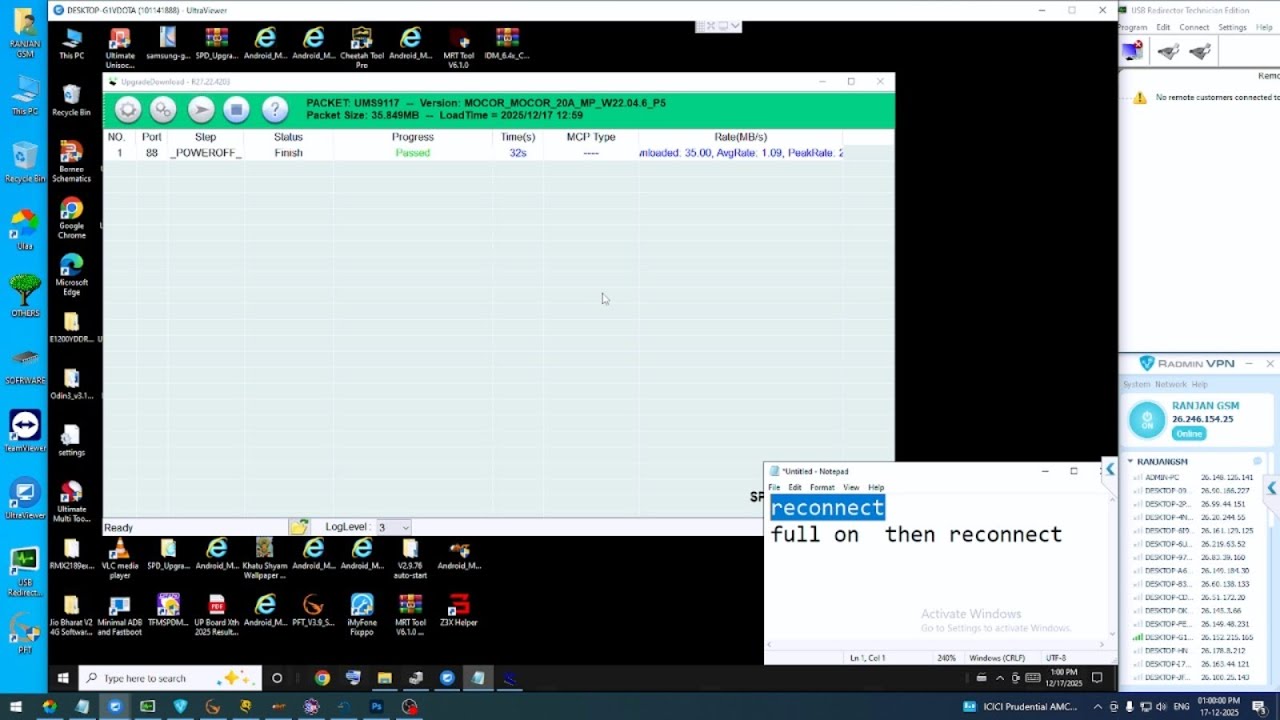Open Photoshop on the local taskbar
The width and height of the screenshot is (1280, 720).
(377, 706)
